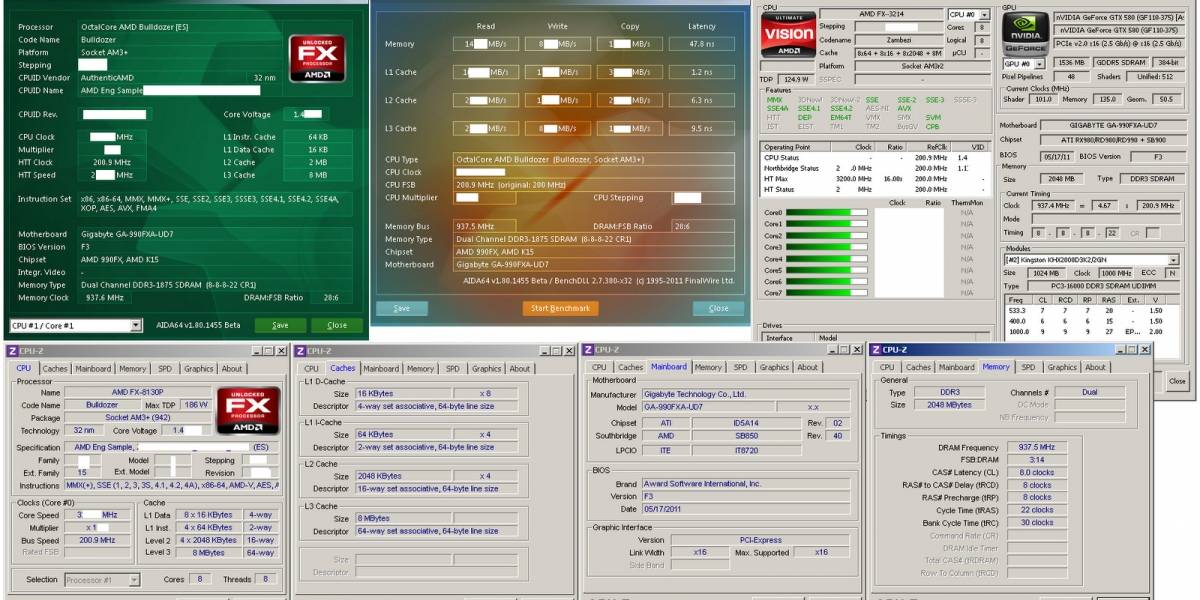1200x600 pixels.
Task: Click the Bus Speed 200.9 MHz field in CPU-Z
Action: point(97,540)
